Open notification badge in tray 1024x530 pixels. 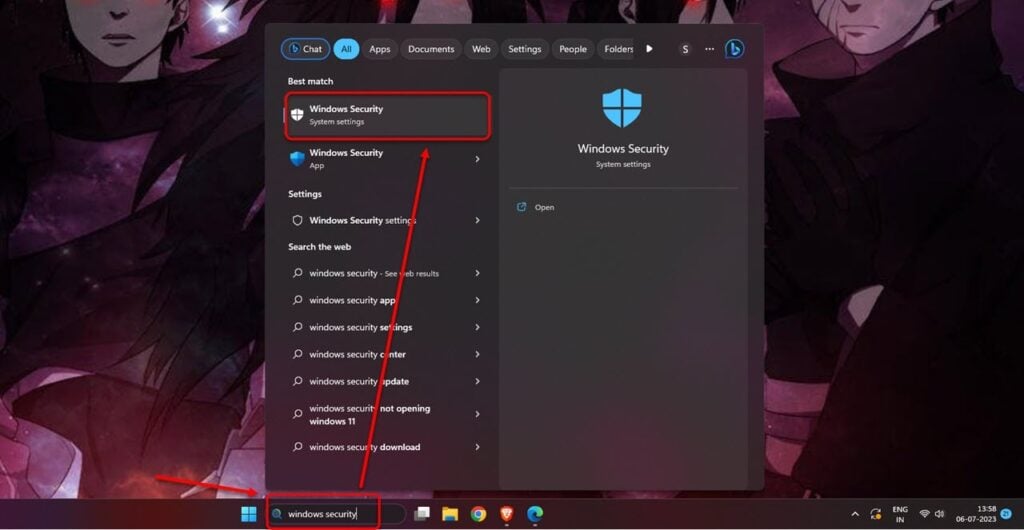pyautogui.click(x=1006, y=514)
